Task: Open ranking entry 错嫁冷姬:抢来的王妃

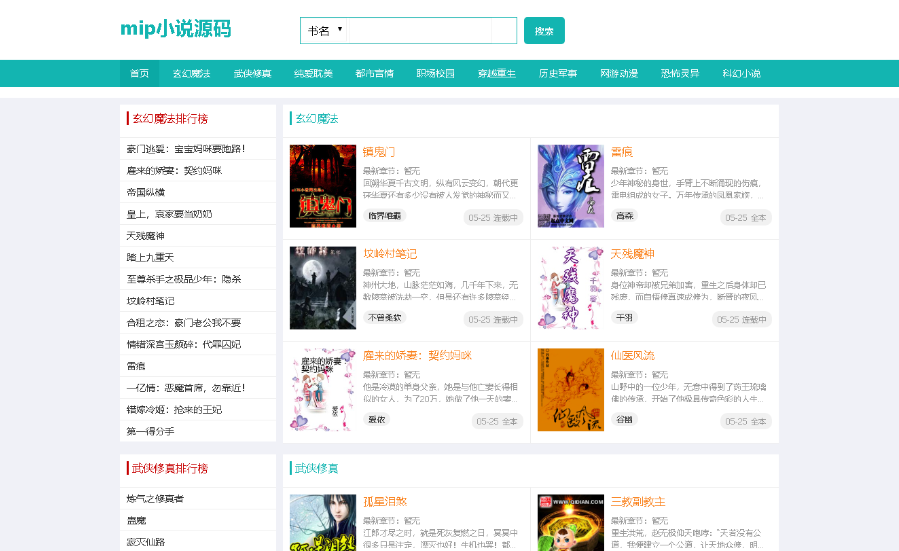Action: click(174, 410)
